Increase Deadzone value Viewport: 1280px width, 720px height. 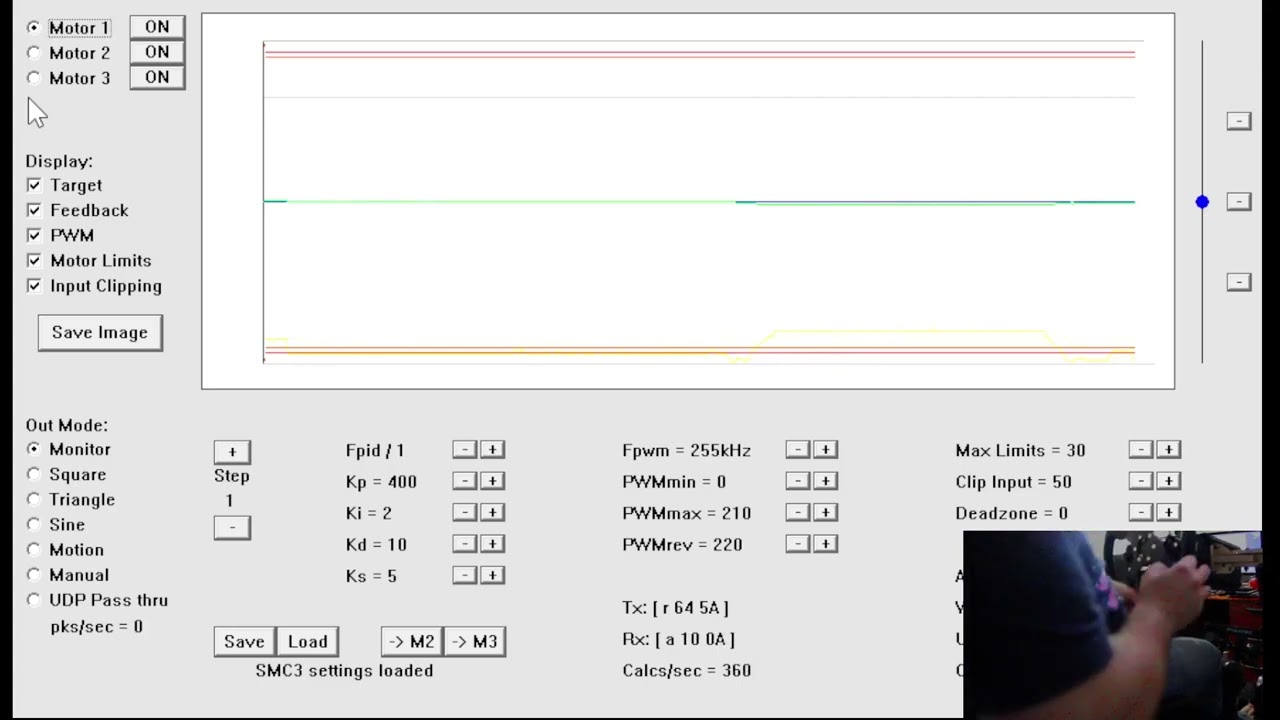[1168, 512]
